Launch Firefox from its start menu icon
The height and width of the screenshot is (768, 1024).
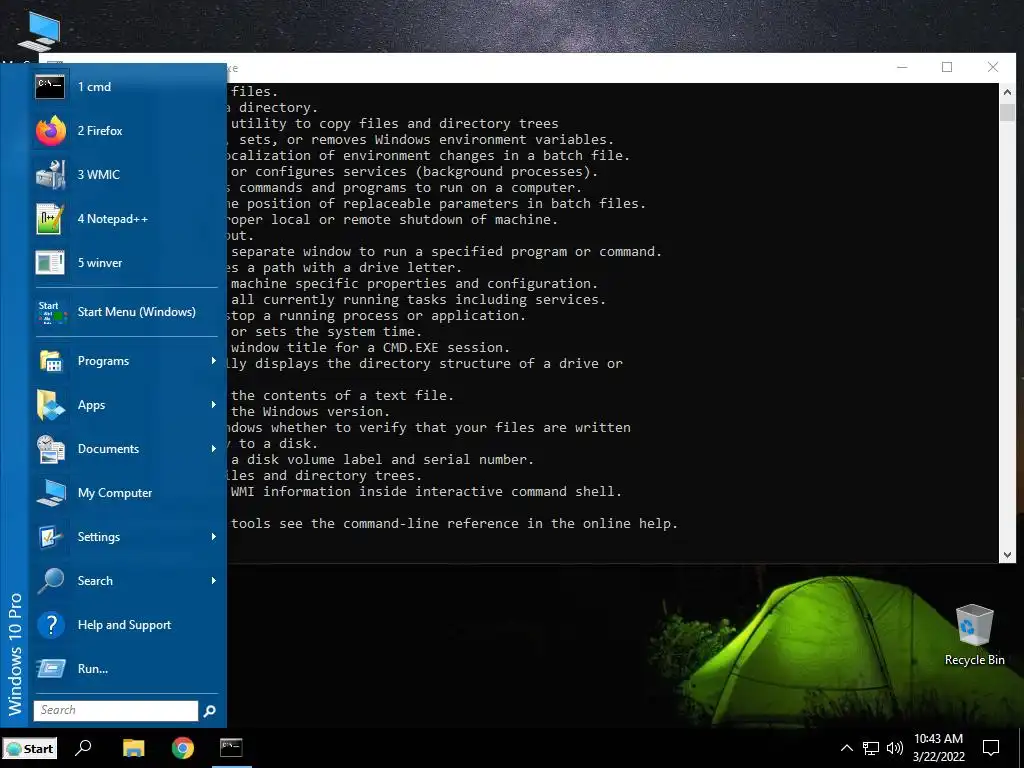pos(50,131)
